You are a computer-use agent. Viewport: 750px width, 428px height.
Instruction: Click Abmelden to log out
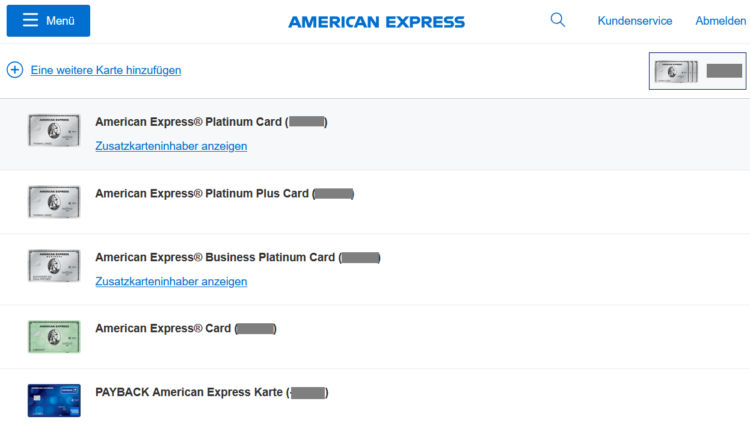[x=720, y=21]
